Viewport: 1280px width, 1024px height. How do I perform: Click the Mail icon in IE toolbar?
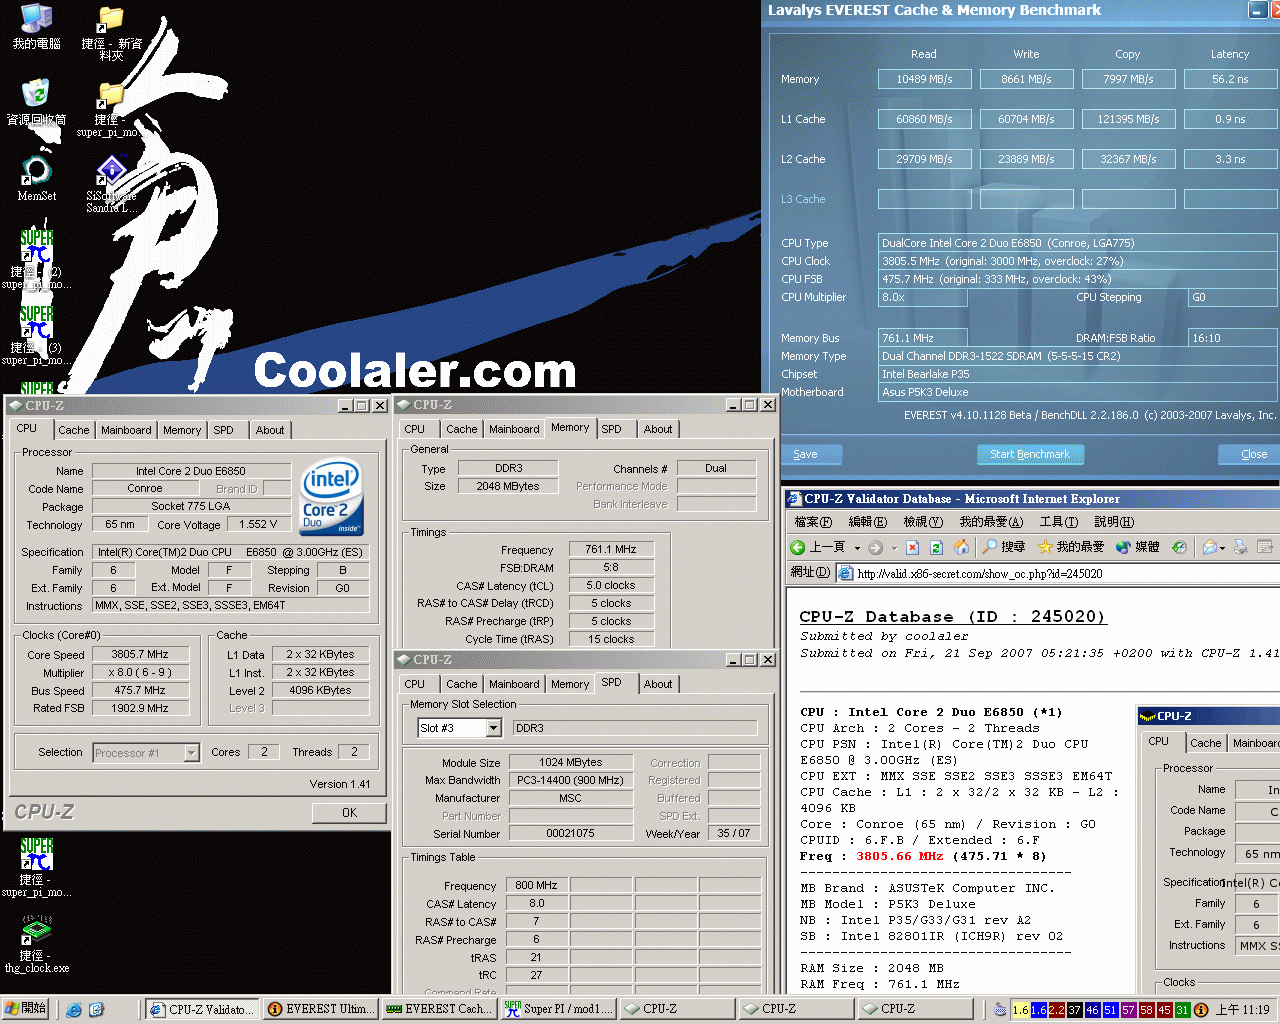(x=1209, y=547)
